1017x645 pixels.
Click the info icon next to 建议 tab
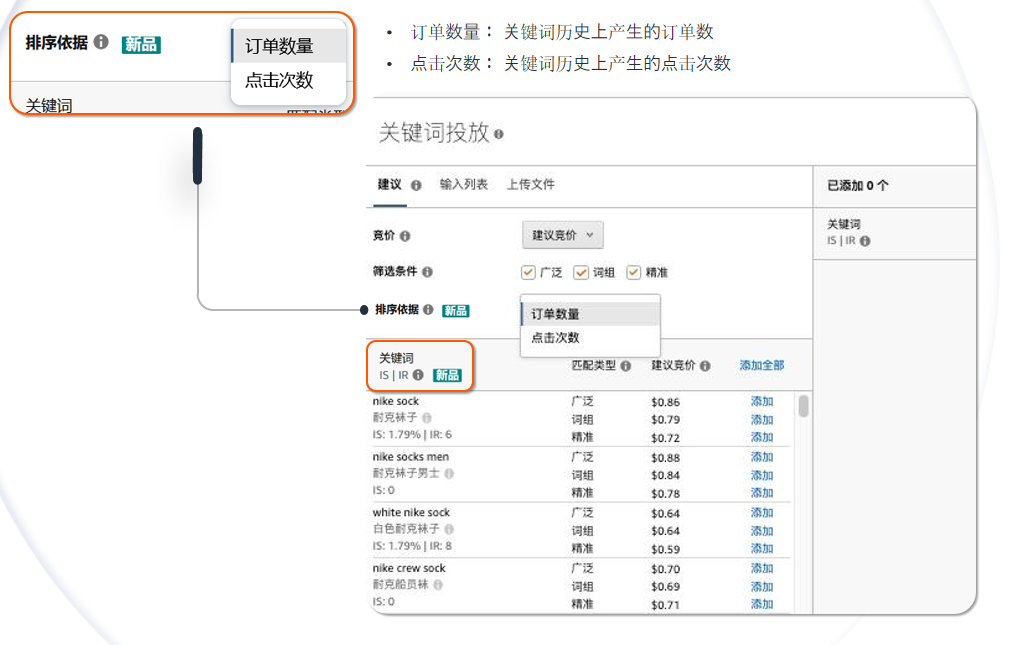(418, 184)
